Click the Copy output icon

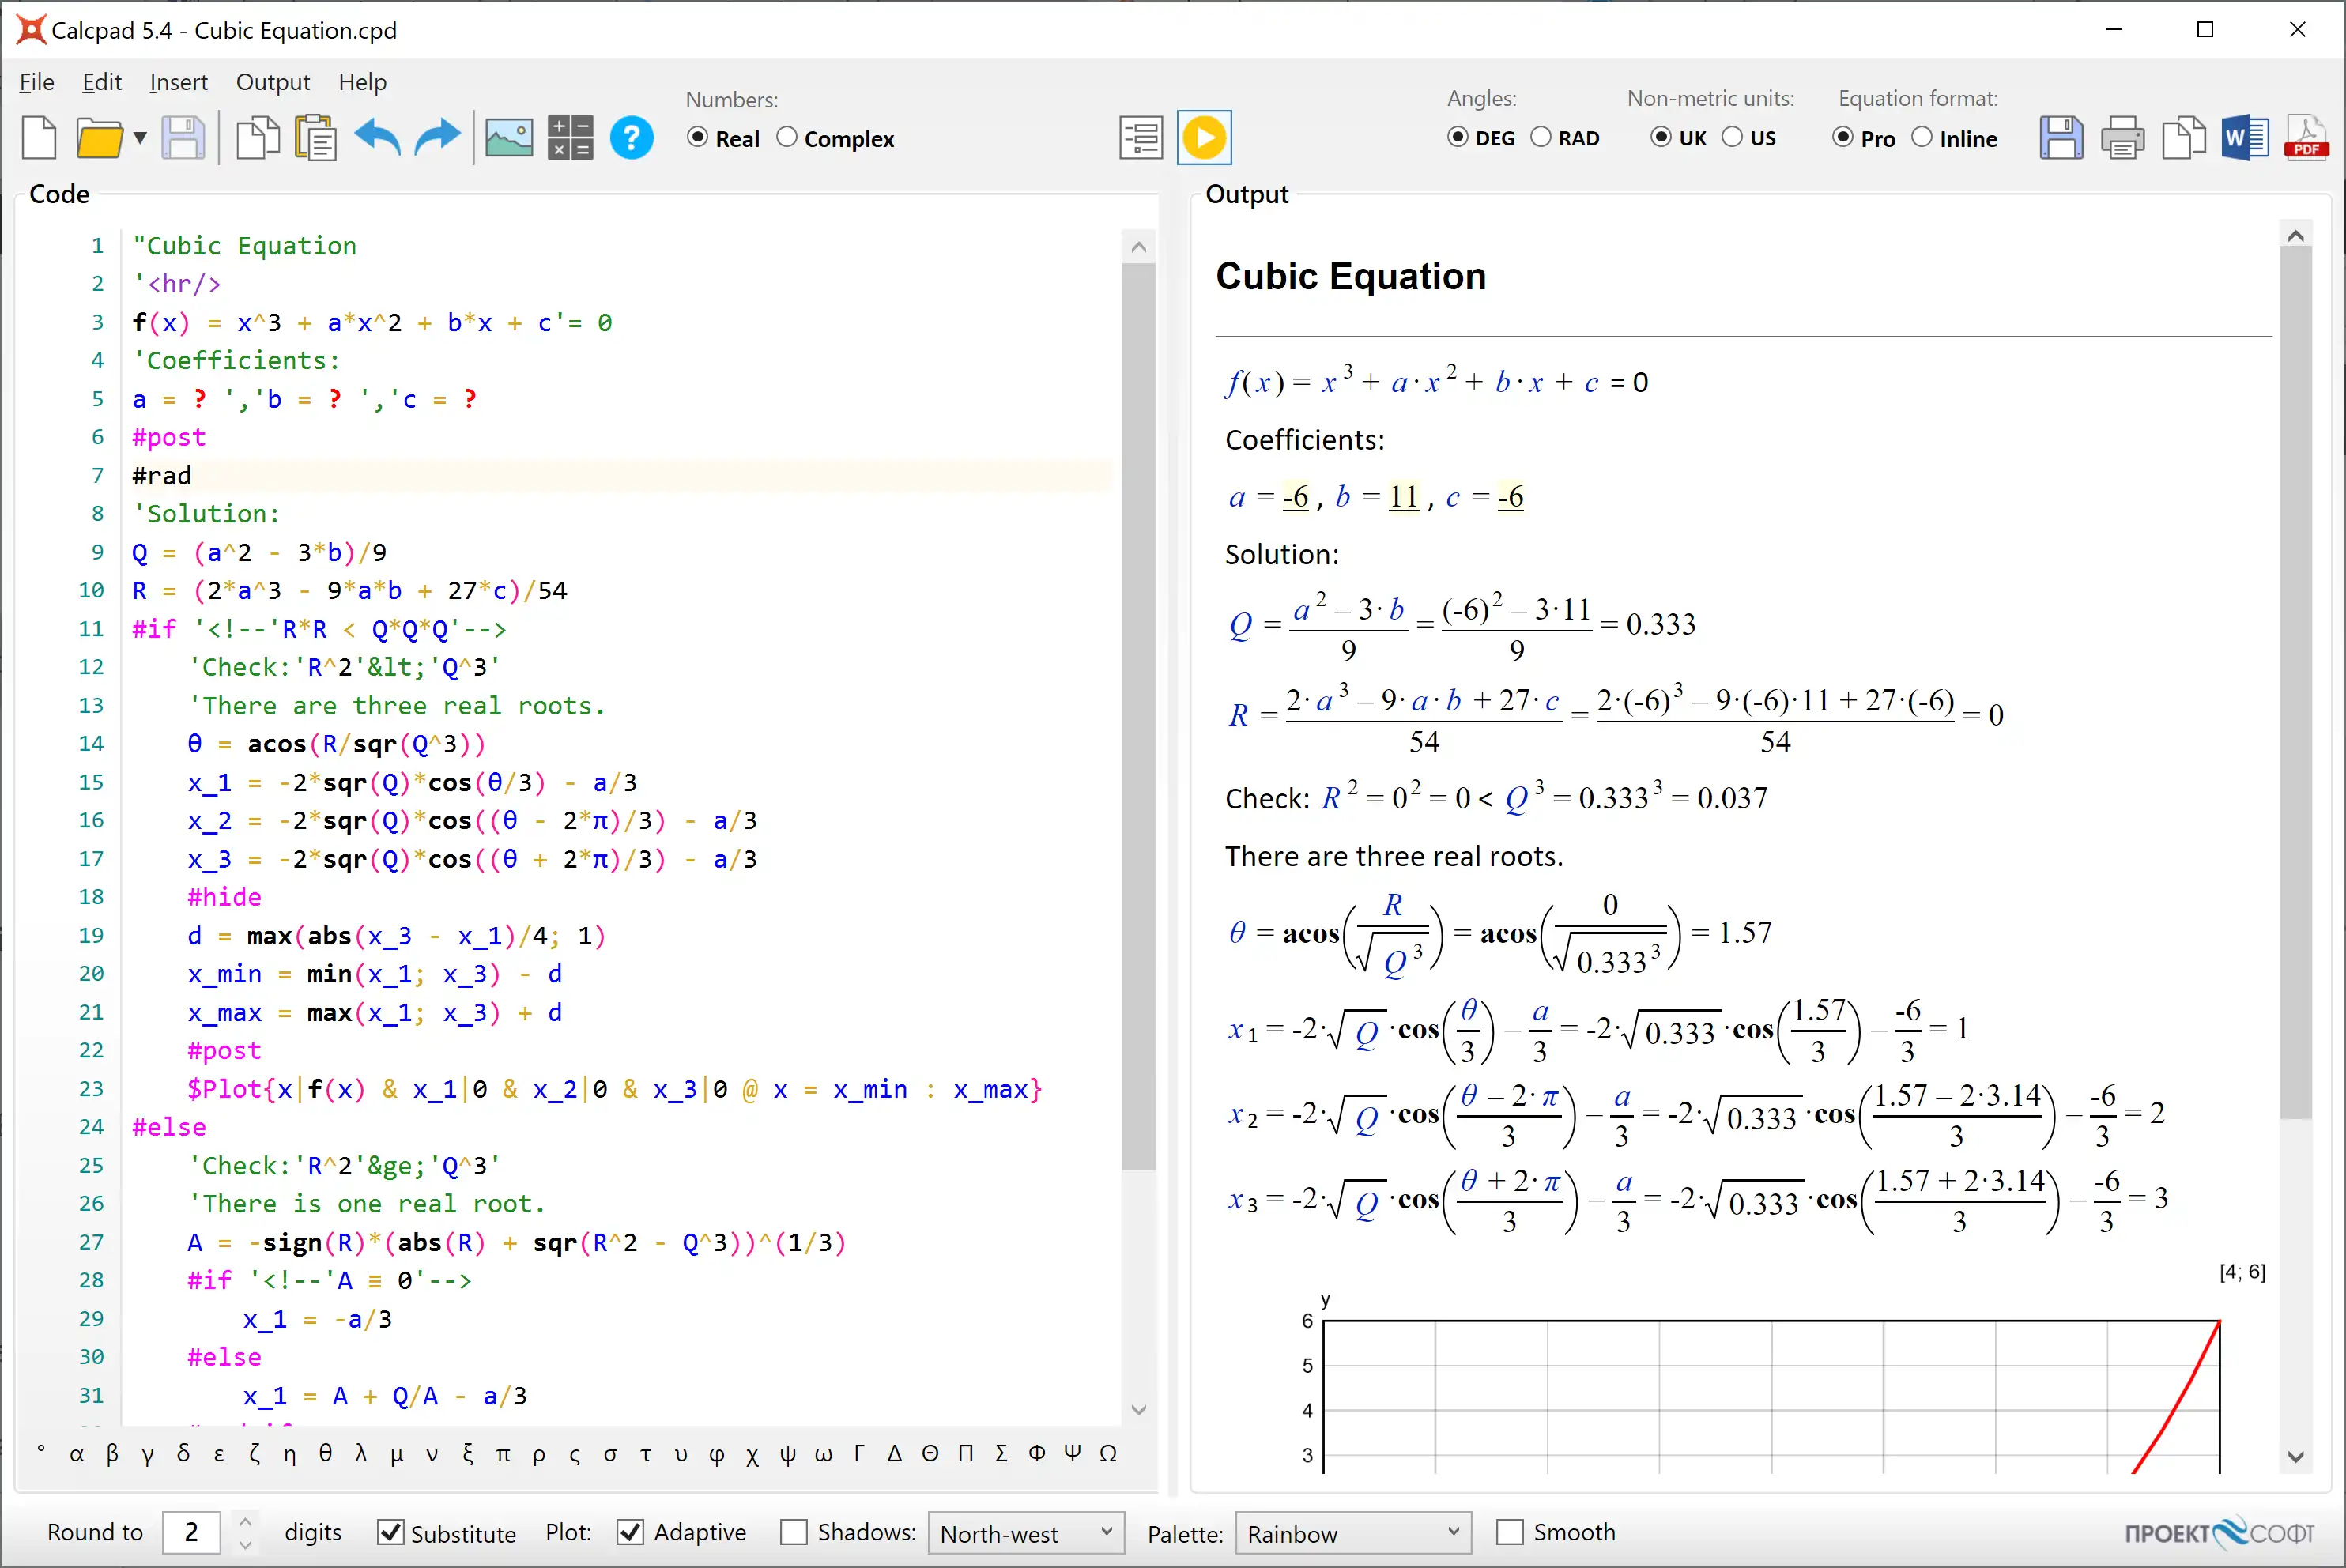(x=2182, y=138)
